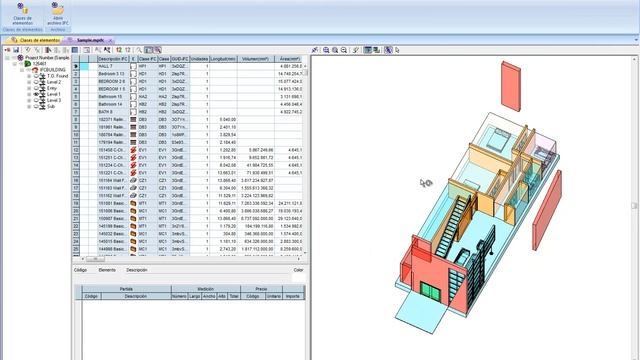Click the orange 12 numbering icon
Screen dimensions: 640x360
[x=118, y=50]
